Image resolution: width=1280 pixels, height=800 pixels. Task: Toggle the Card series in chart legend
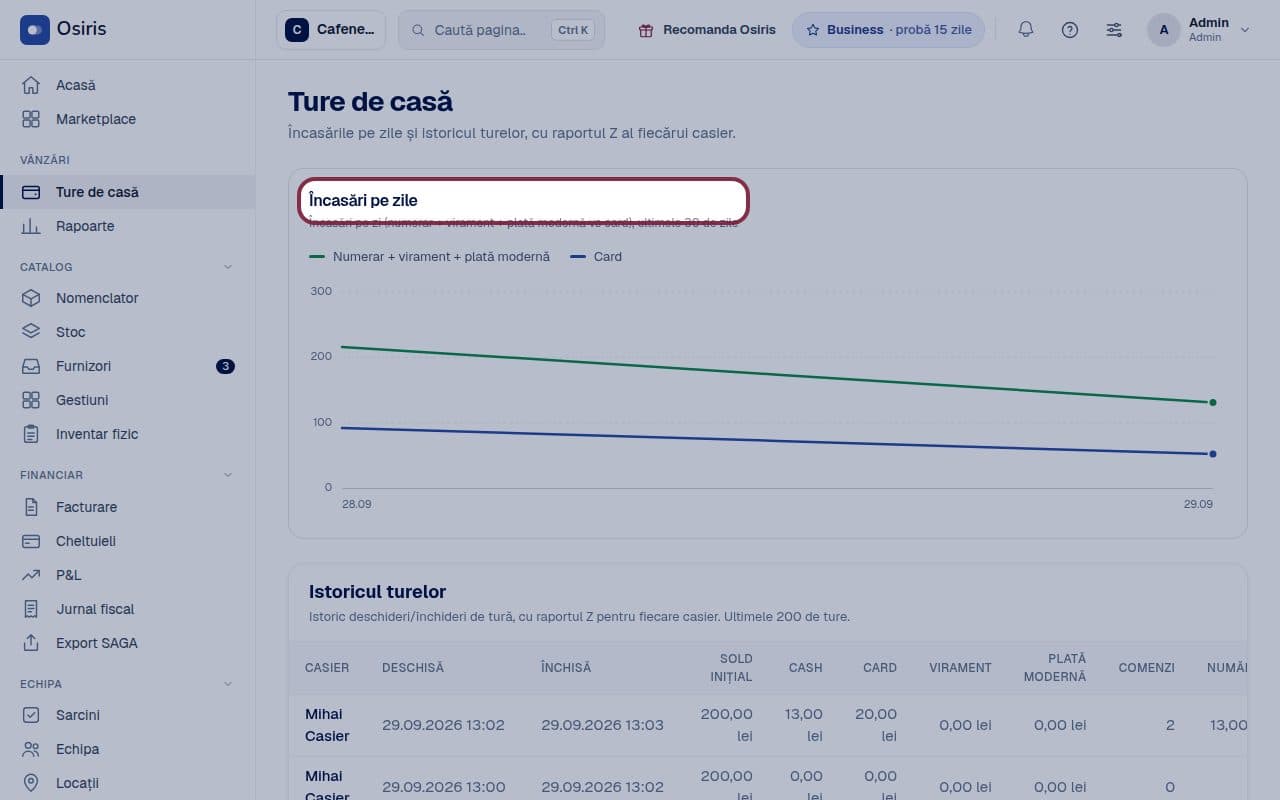(596, 257)
